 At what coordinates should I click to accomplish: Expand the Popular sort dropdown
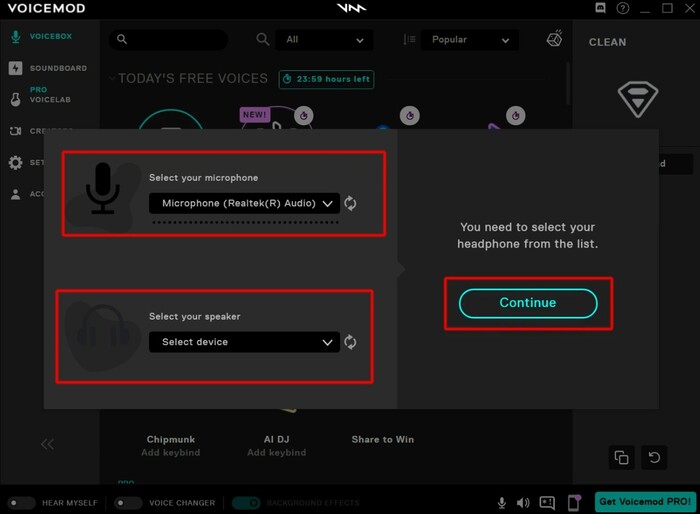[x=469, y=40]
